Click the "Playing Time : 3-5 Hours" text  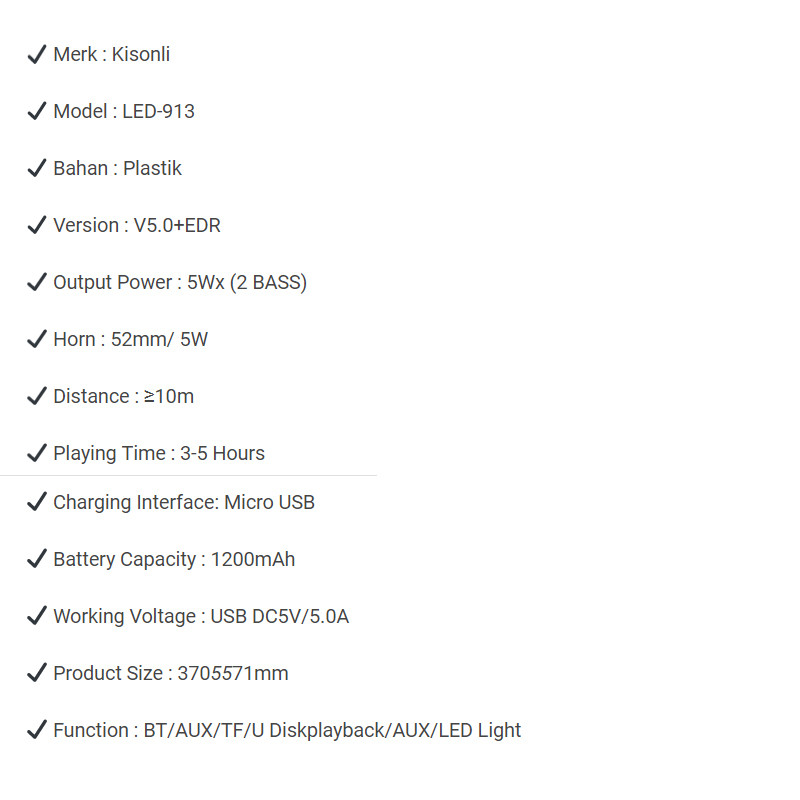coord(159,453)
